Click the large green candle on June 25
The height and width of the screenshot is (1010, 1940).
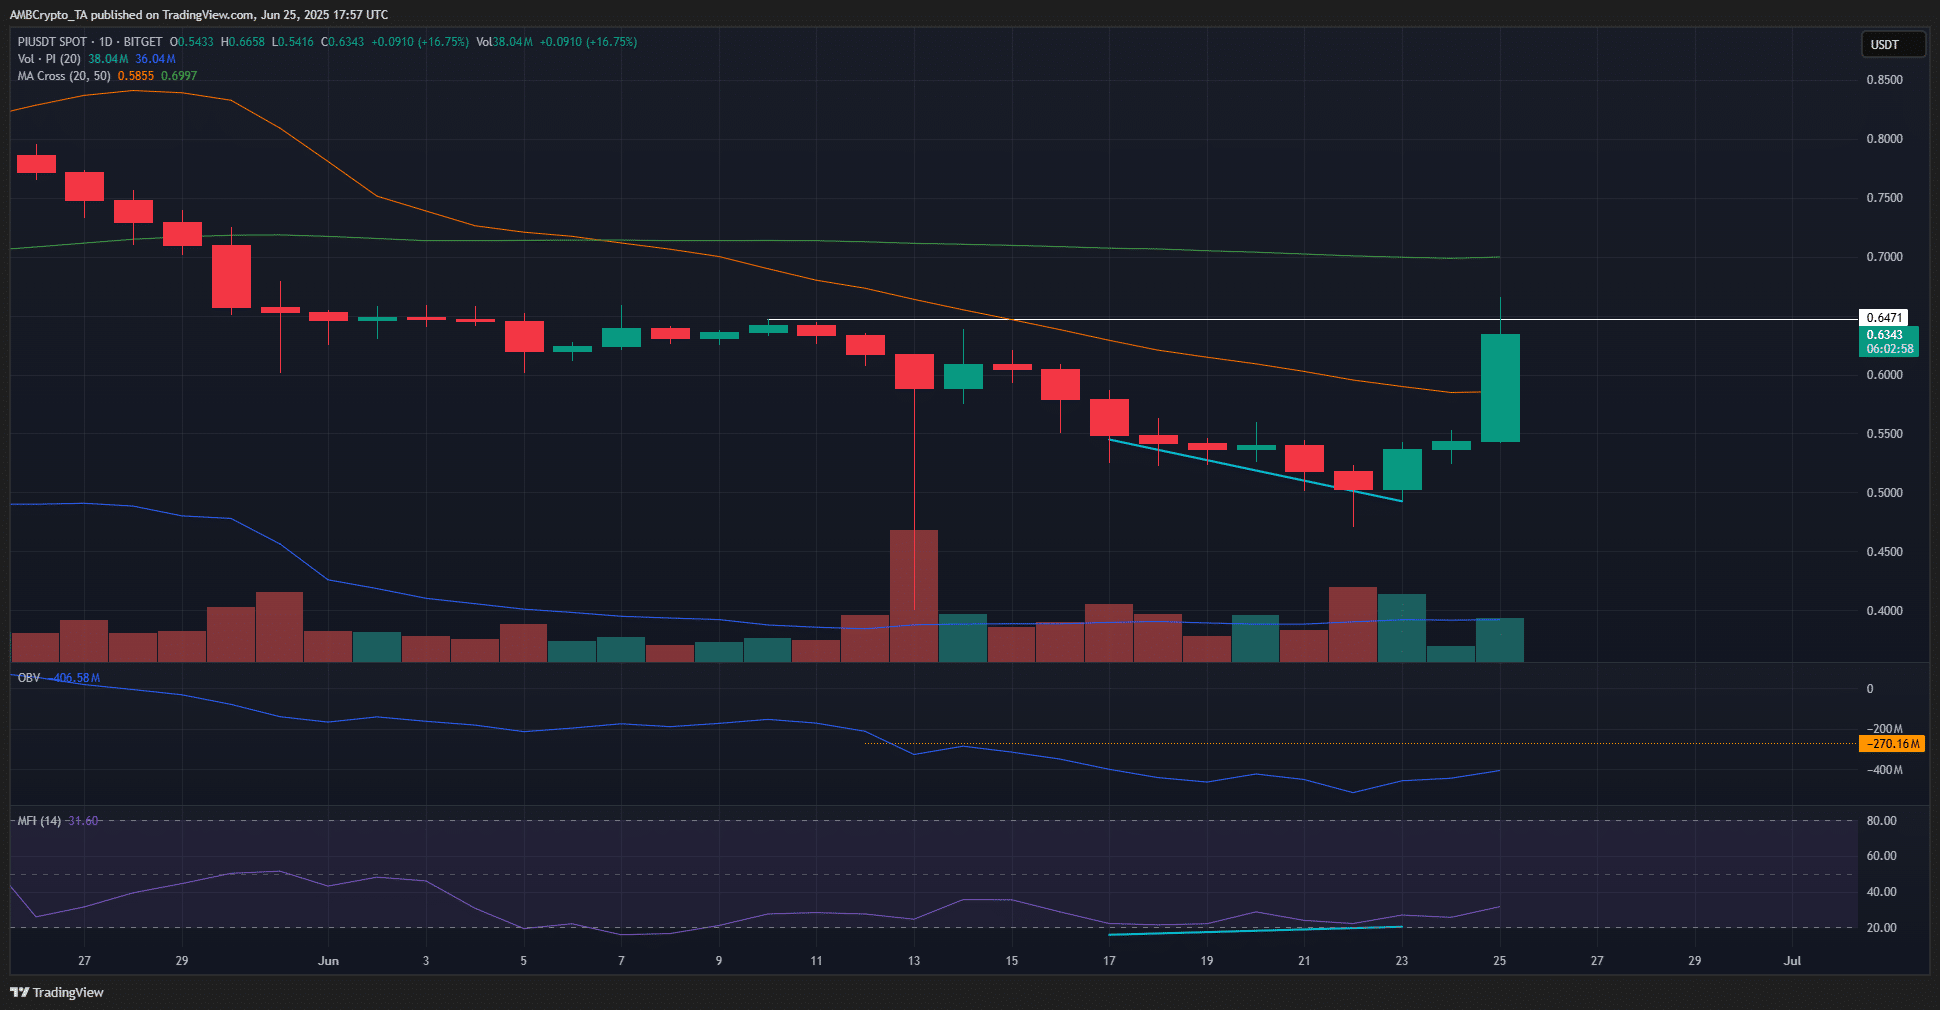click(x=1500, y=388)
